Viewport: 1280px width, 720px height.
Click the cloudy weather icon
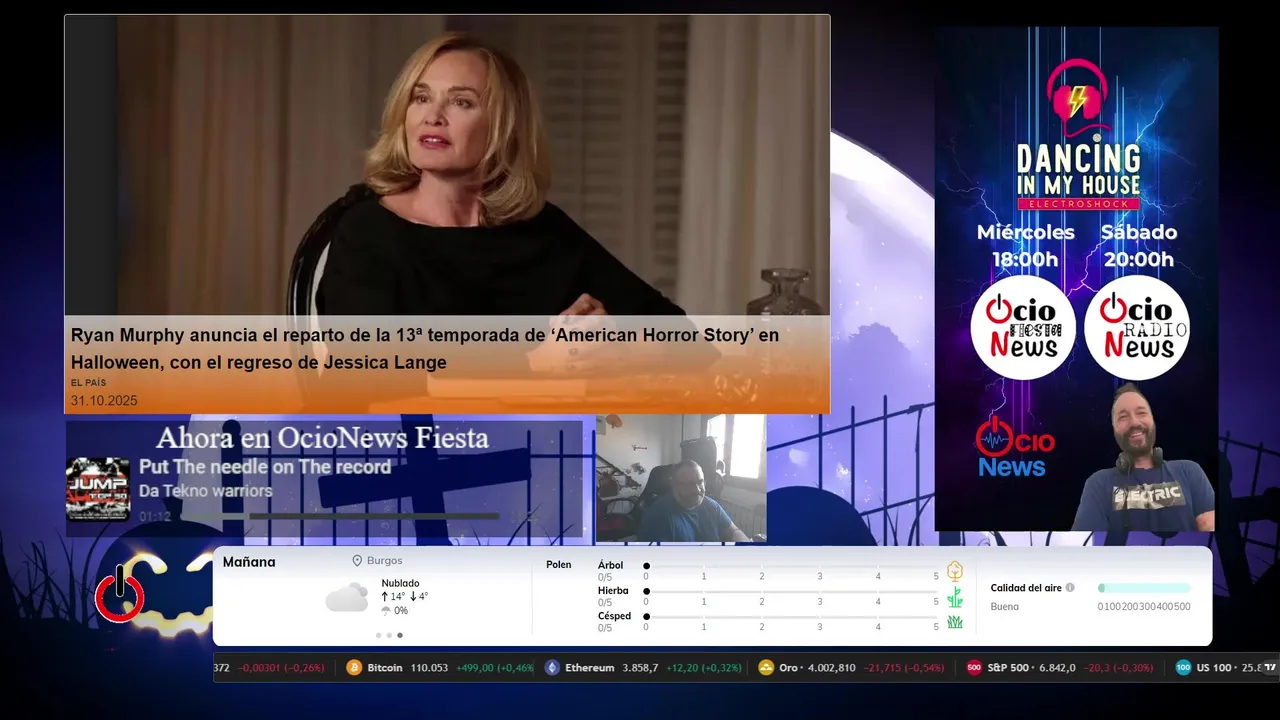[x=347, y=597]
